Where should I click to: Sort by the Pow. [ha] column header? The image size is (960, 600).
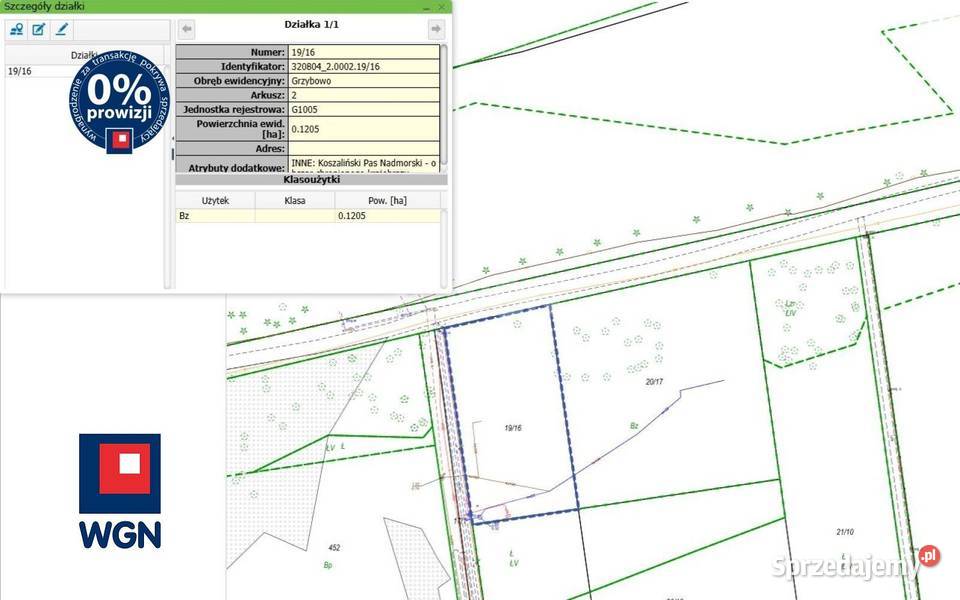[387, 200]
